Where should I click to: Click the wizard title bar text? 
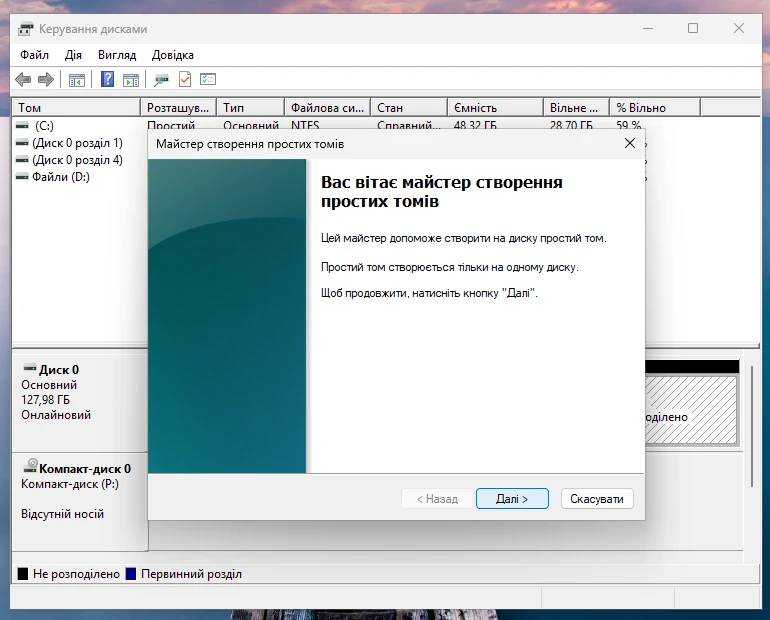point(250,144)
